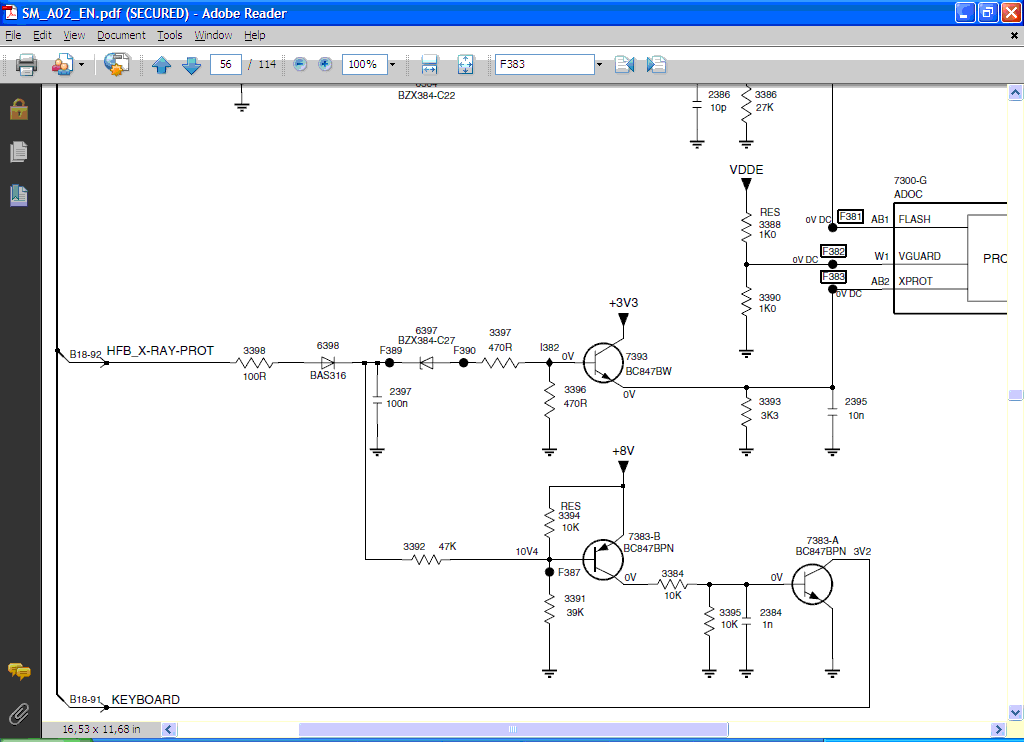Open the Comments panel in sidebar

pos(18,671)
